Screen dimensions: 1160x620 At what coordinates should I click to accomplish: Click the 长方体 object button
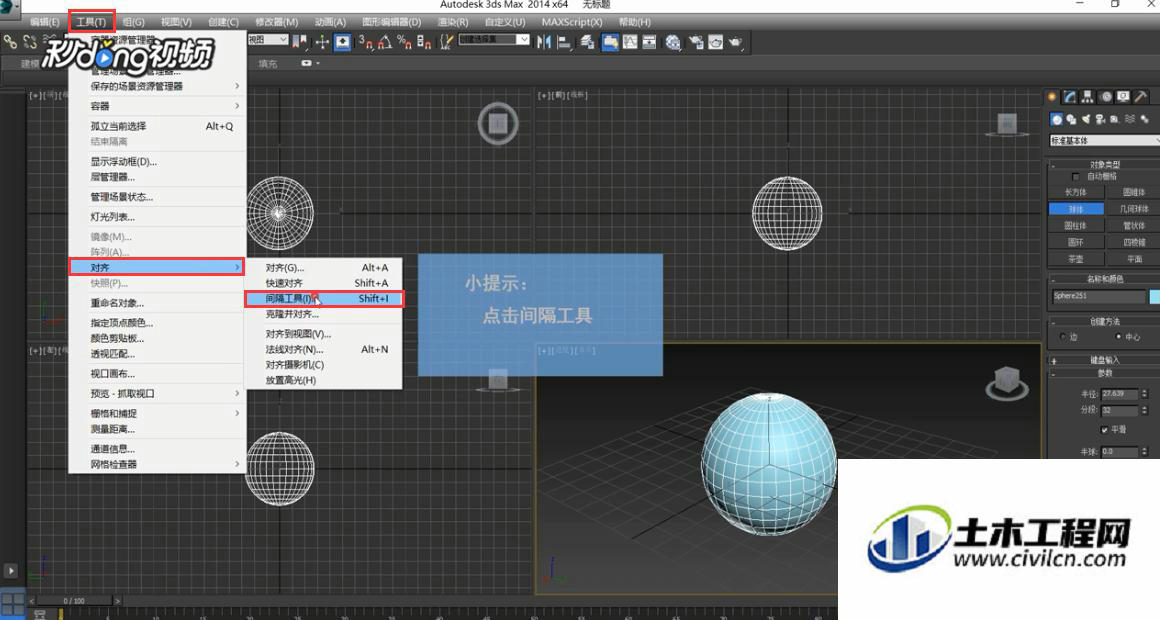[x=1076, y=192]
